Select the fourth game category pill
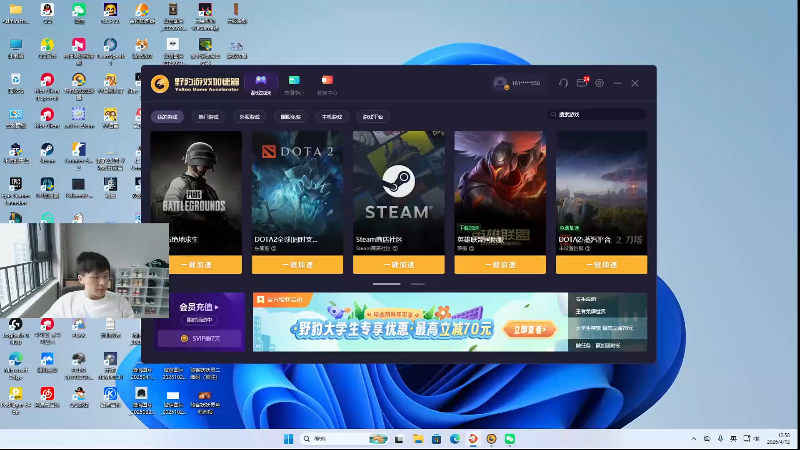 click(290, 117)
